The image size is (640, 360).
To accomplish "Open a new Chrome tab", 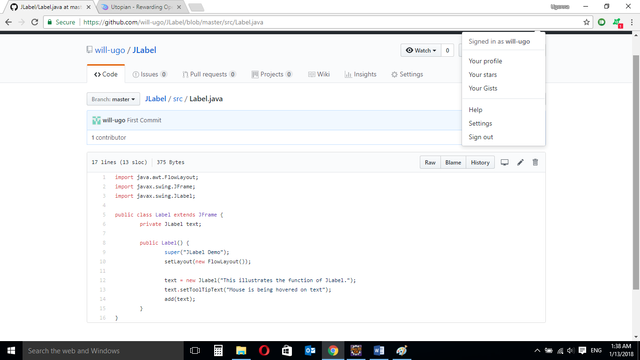I will click(196, 7).
